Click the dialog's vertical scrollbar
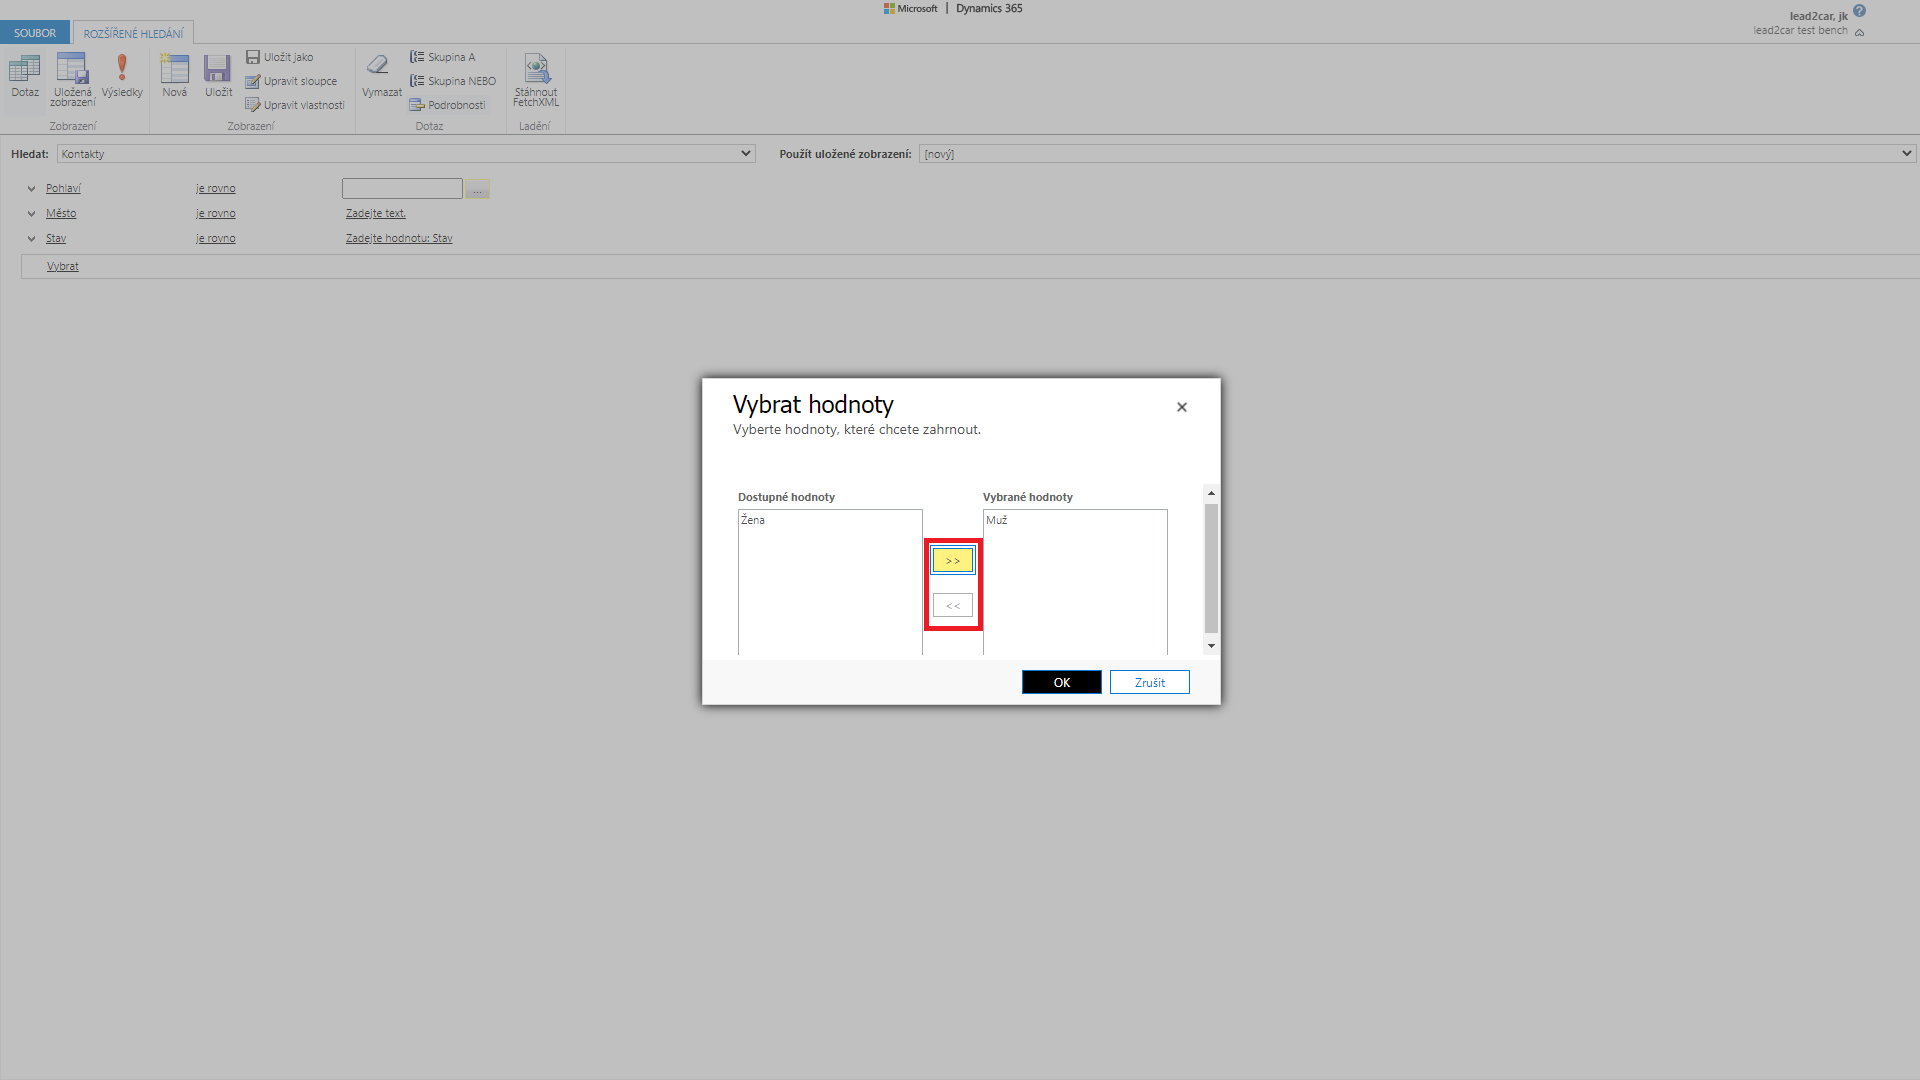Viewport: 1920px width, 1080px height. [x=1211, y=568]
